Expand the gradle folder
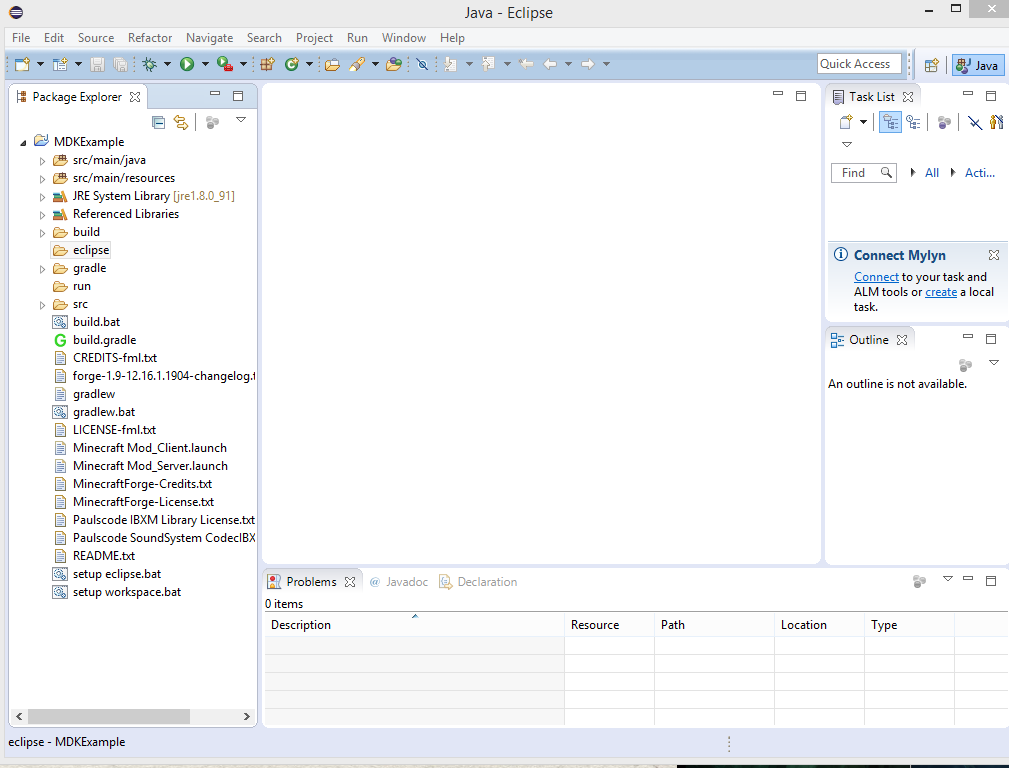Screen dimensions: 1009x768 tap(42, 269)
